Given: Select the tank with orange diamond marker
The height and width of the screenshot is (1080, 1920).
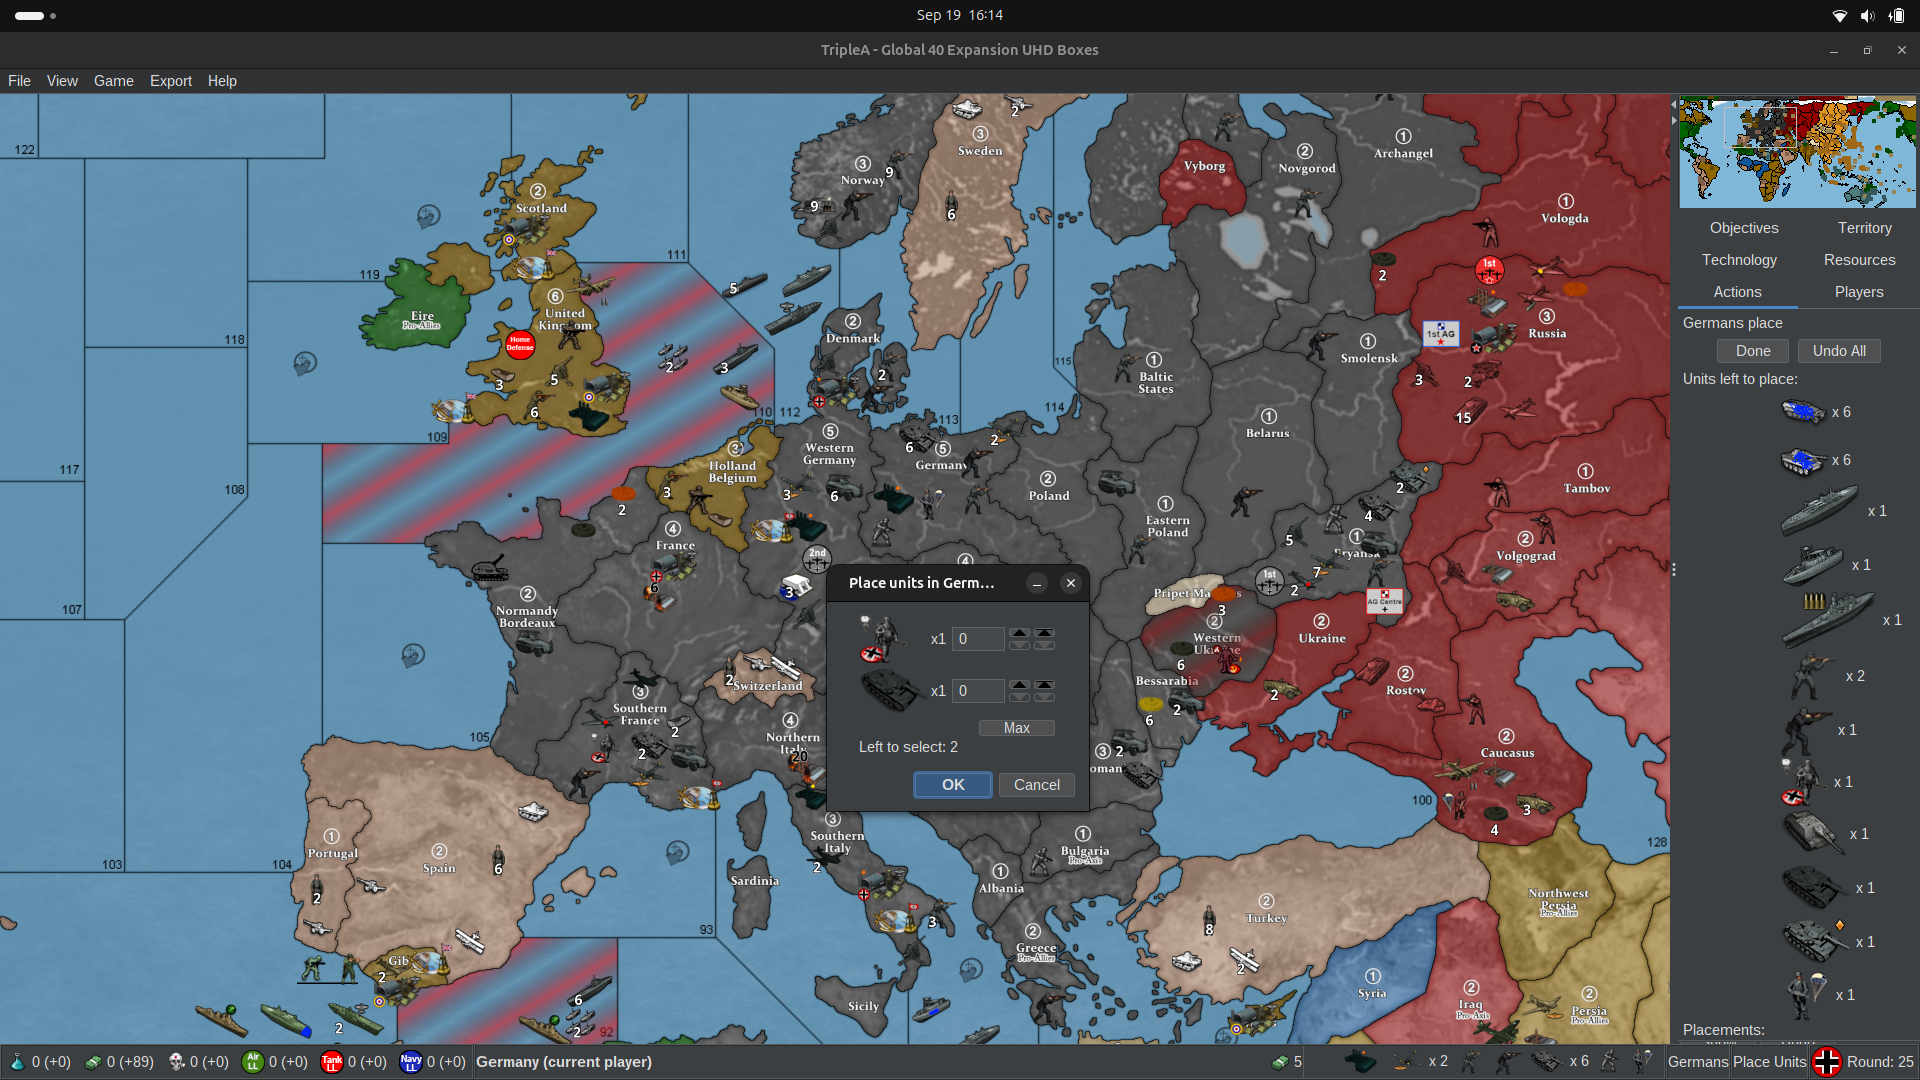Looking at the screenshot, I should pos(1815,942).
